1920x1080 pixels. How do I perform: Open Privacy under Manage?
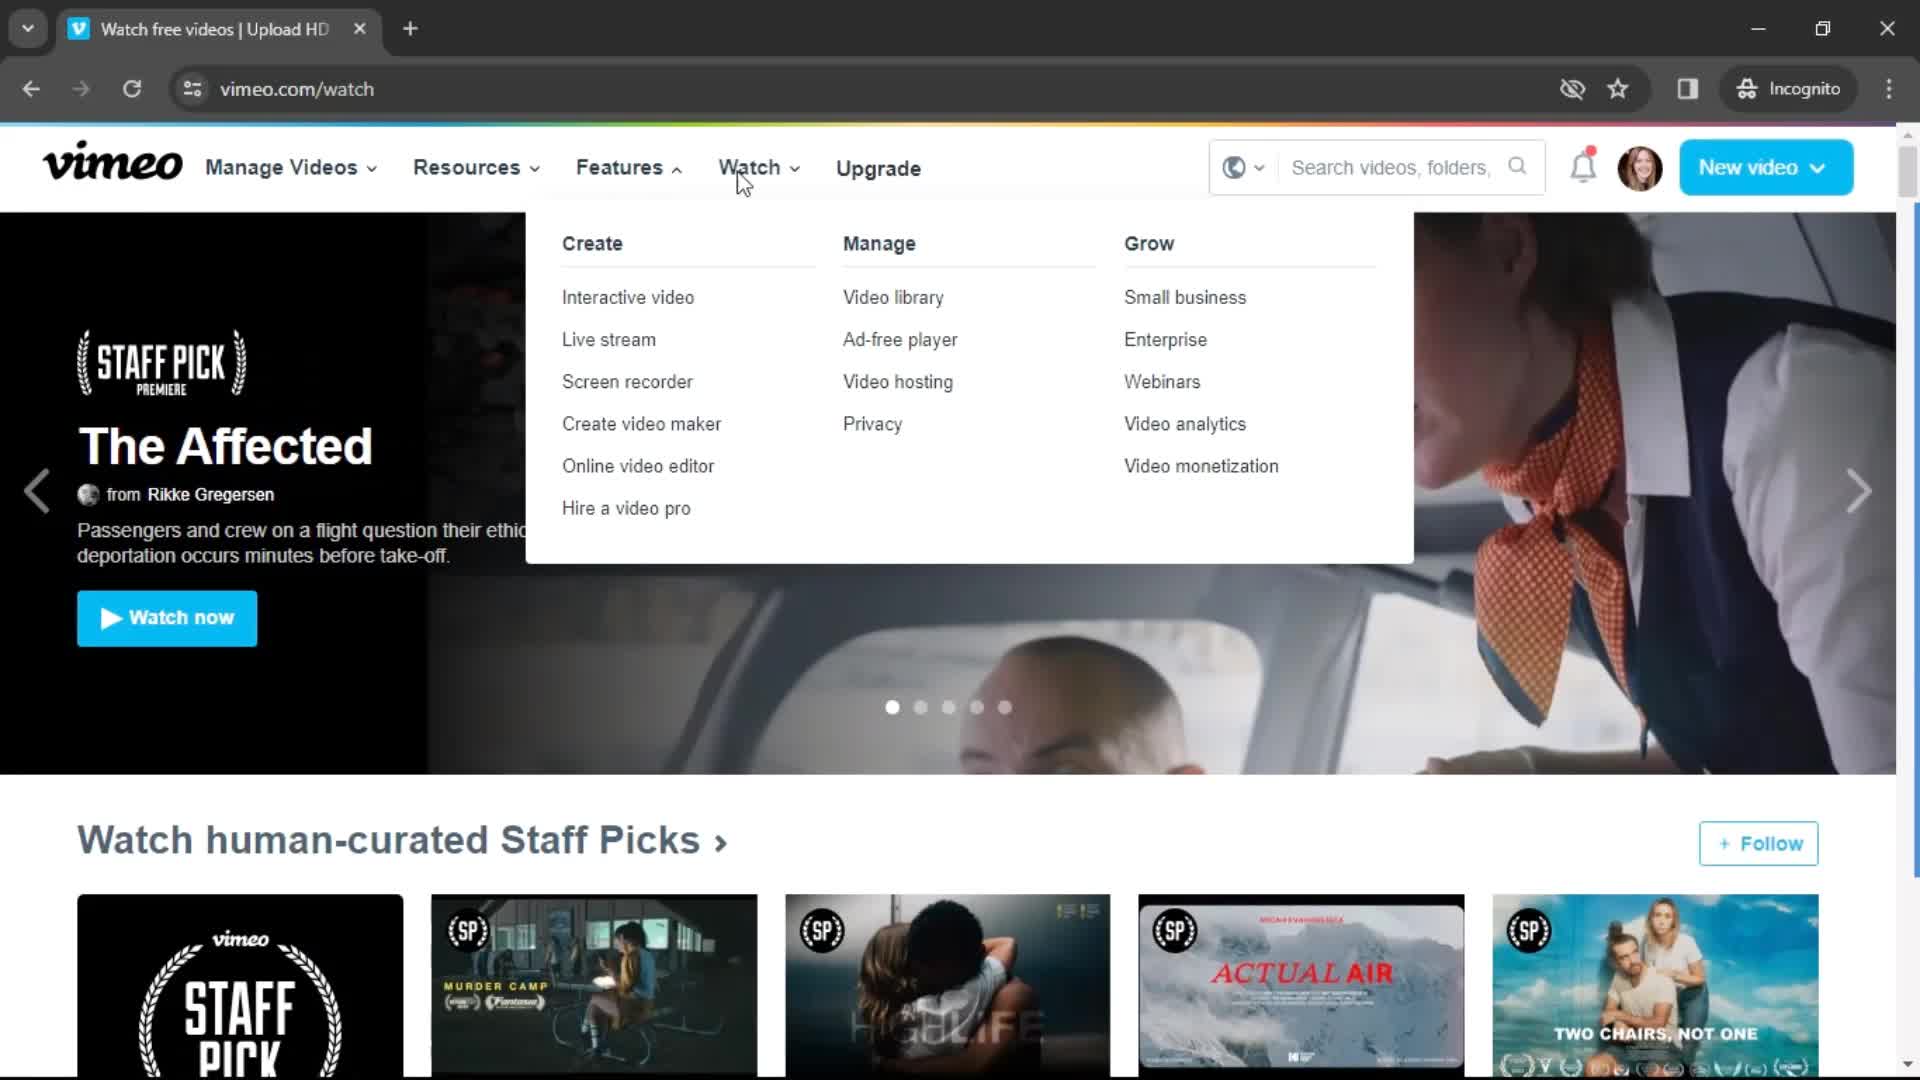click(872, 424)
